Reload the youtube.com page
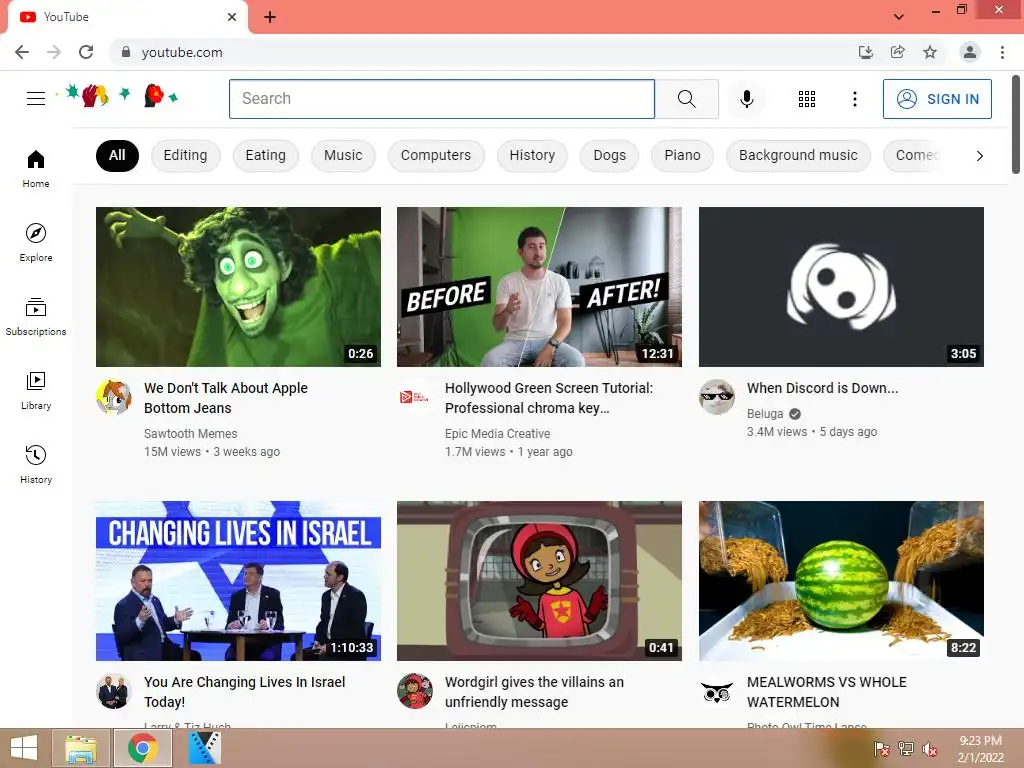 [86, 52]
